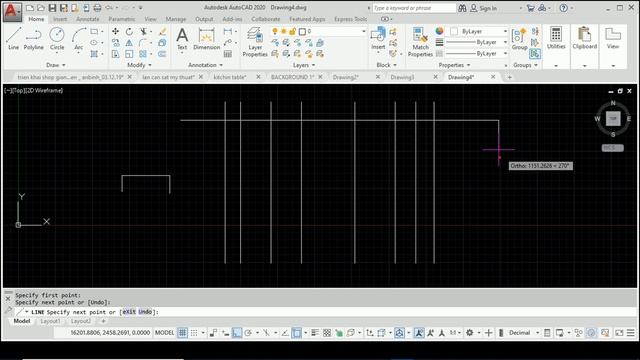Switch to Drawing3 file tab

point(402,77)
